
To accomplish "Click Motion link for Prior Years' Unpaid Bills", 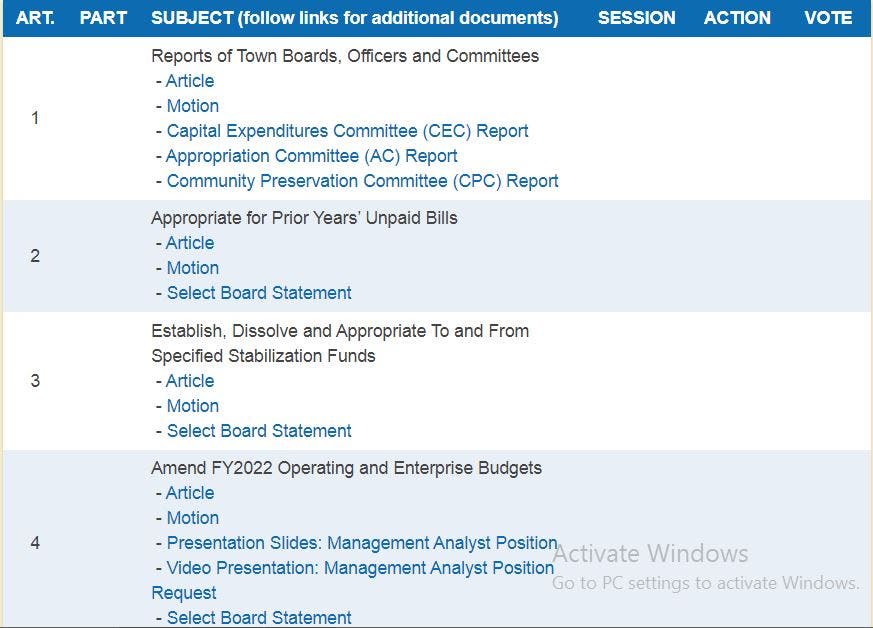I will point(193,268).
